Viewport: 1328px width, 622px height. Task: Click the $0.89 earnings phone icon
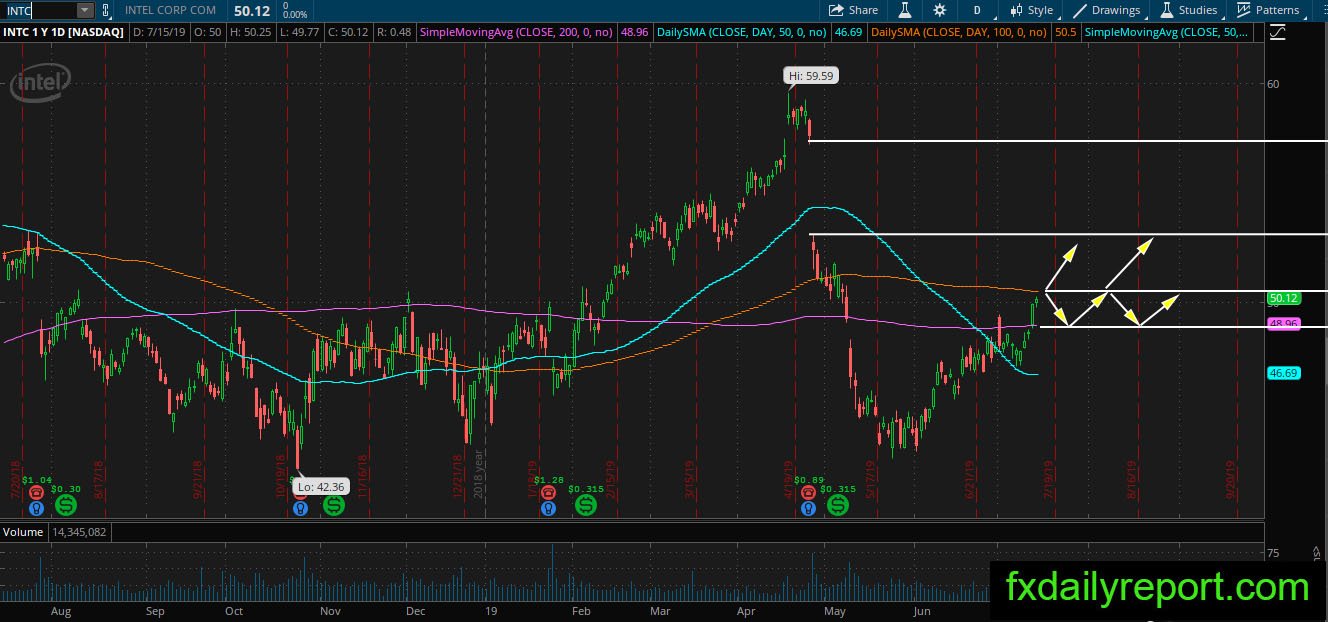click(x=808, y=492)
